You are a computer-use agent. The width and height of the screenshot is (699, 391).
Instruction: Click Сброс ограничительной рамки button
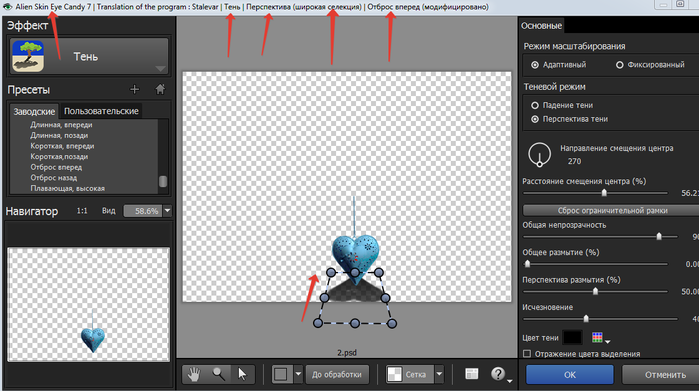click(612, 210)
